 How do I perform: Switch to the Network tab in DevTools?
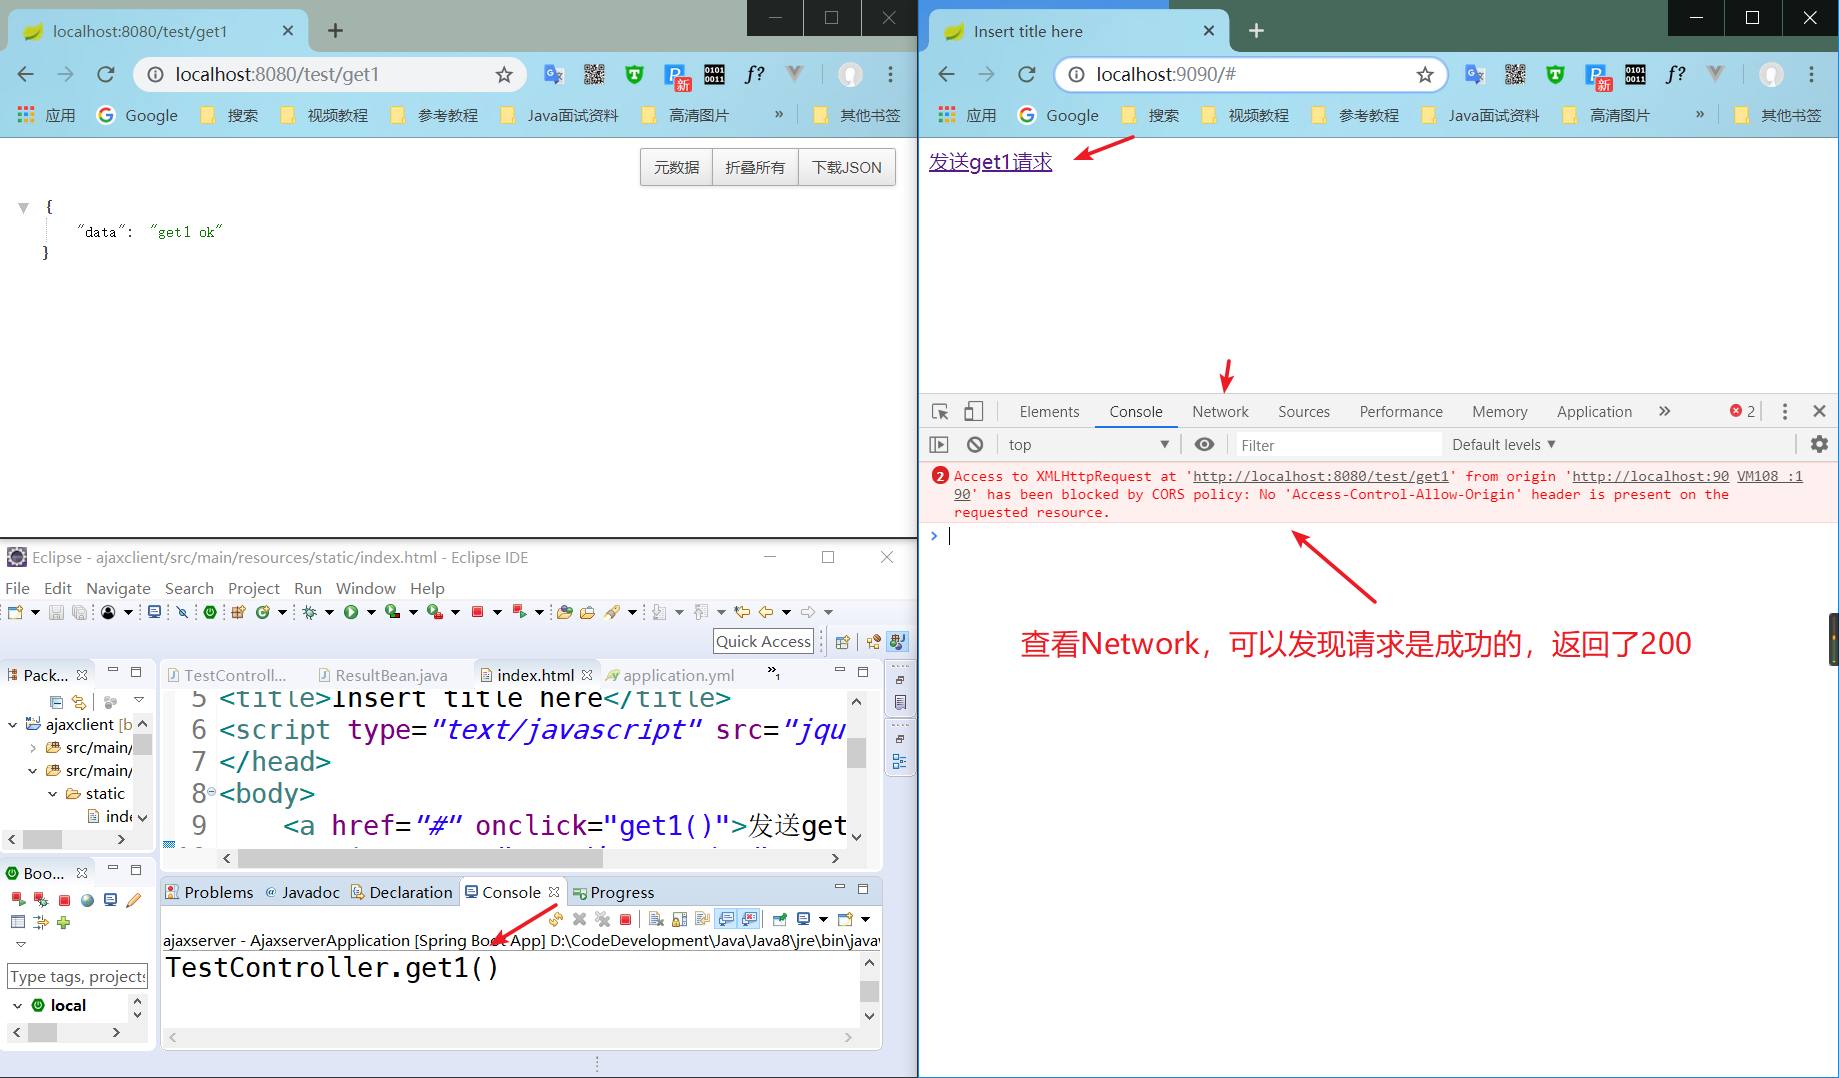(1220, 411)
